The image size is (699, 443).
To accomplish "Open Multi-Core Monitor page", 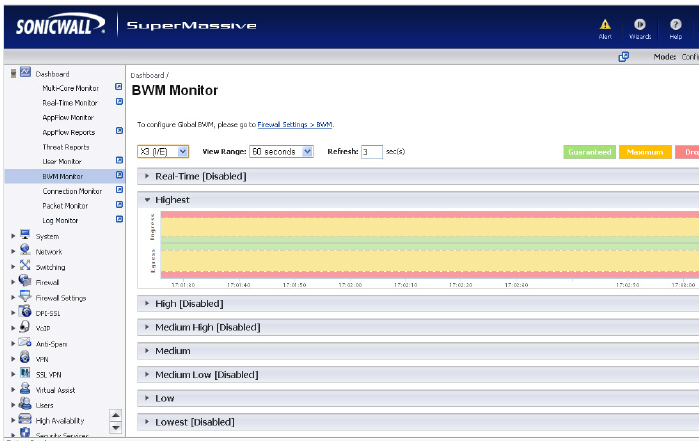I will tap(70, 88).
